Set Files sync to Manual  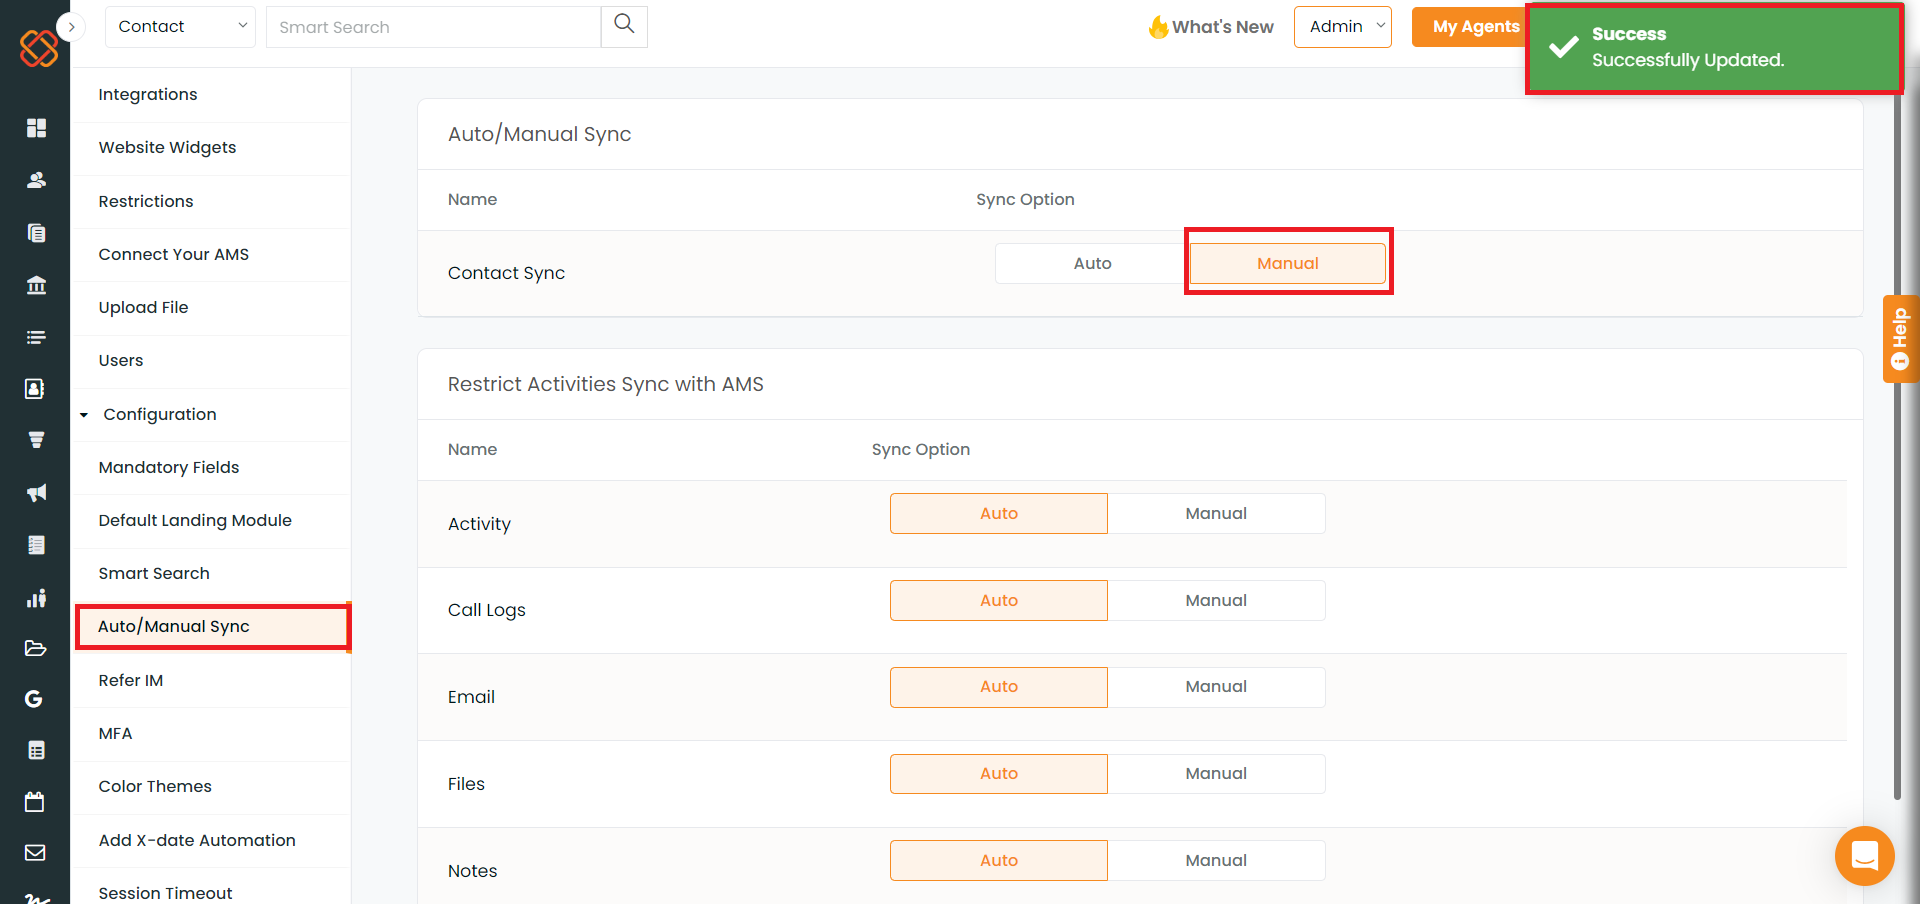[1216, 774]
